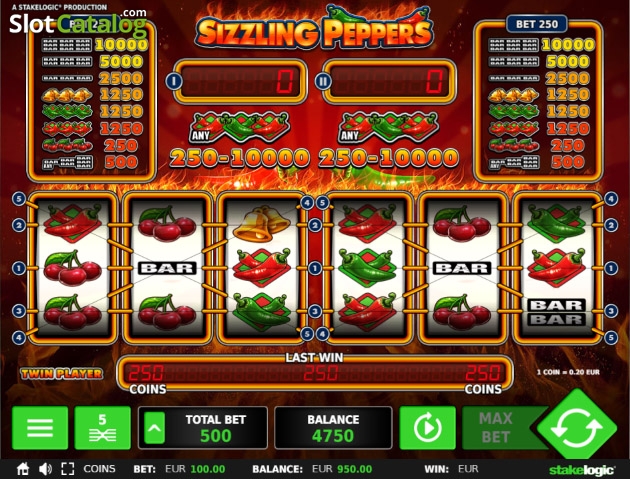This screenshot has height=479, width=630.
Task: Open the Stakelogic logo link
Action: 582,470
